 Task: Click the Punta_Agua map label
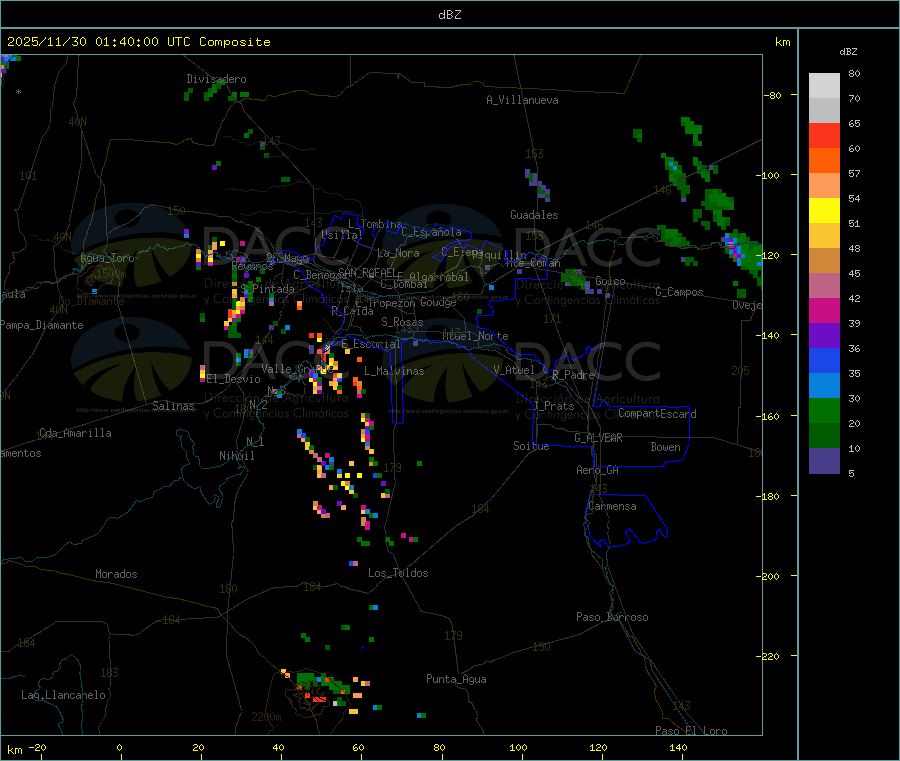(456, 679)
